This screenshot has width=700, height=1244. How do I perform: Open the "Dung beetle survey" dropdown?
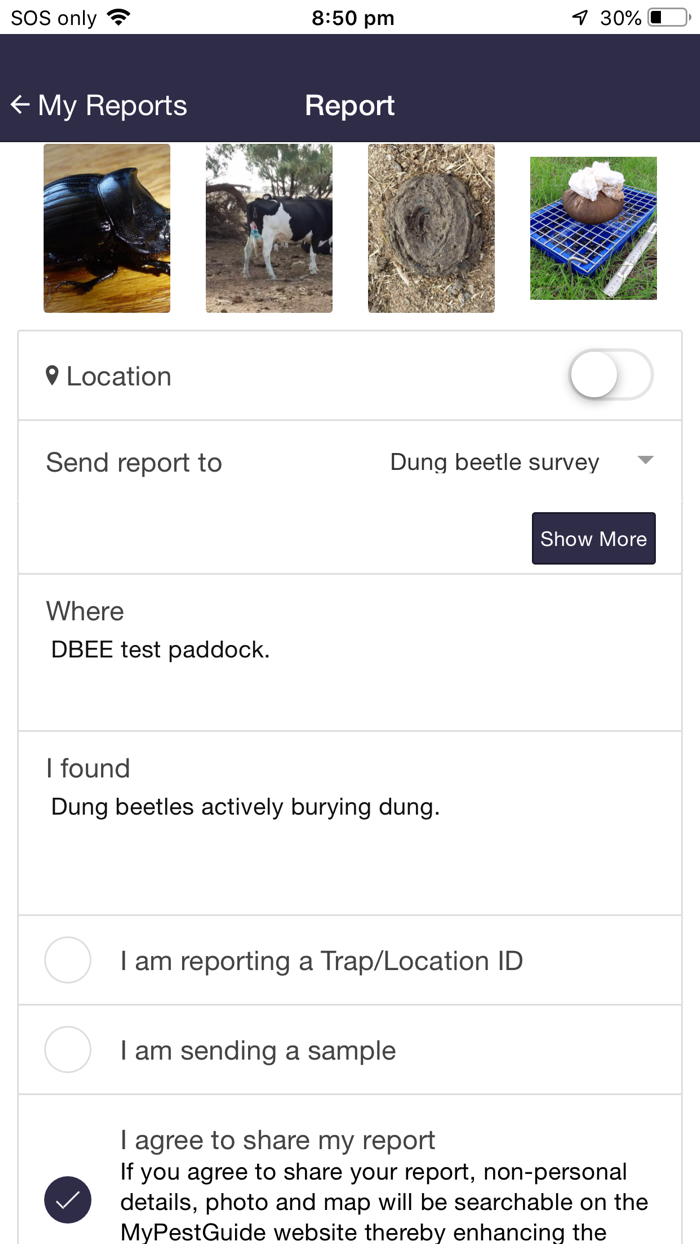(495, 462)
